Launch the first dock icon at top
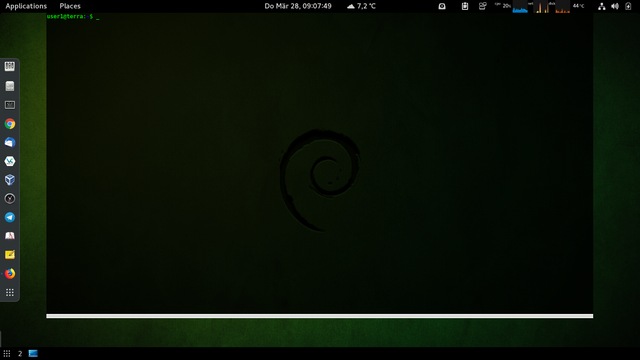640x360 pixels. pyautogui.click(x=10, y=67)
